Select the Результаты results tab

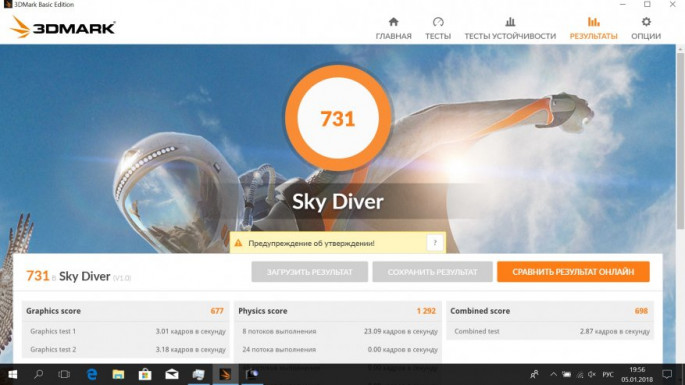point(593,28)
